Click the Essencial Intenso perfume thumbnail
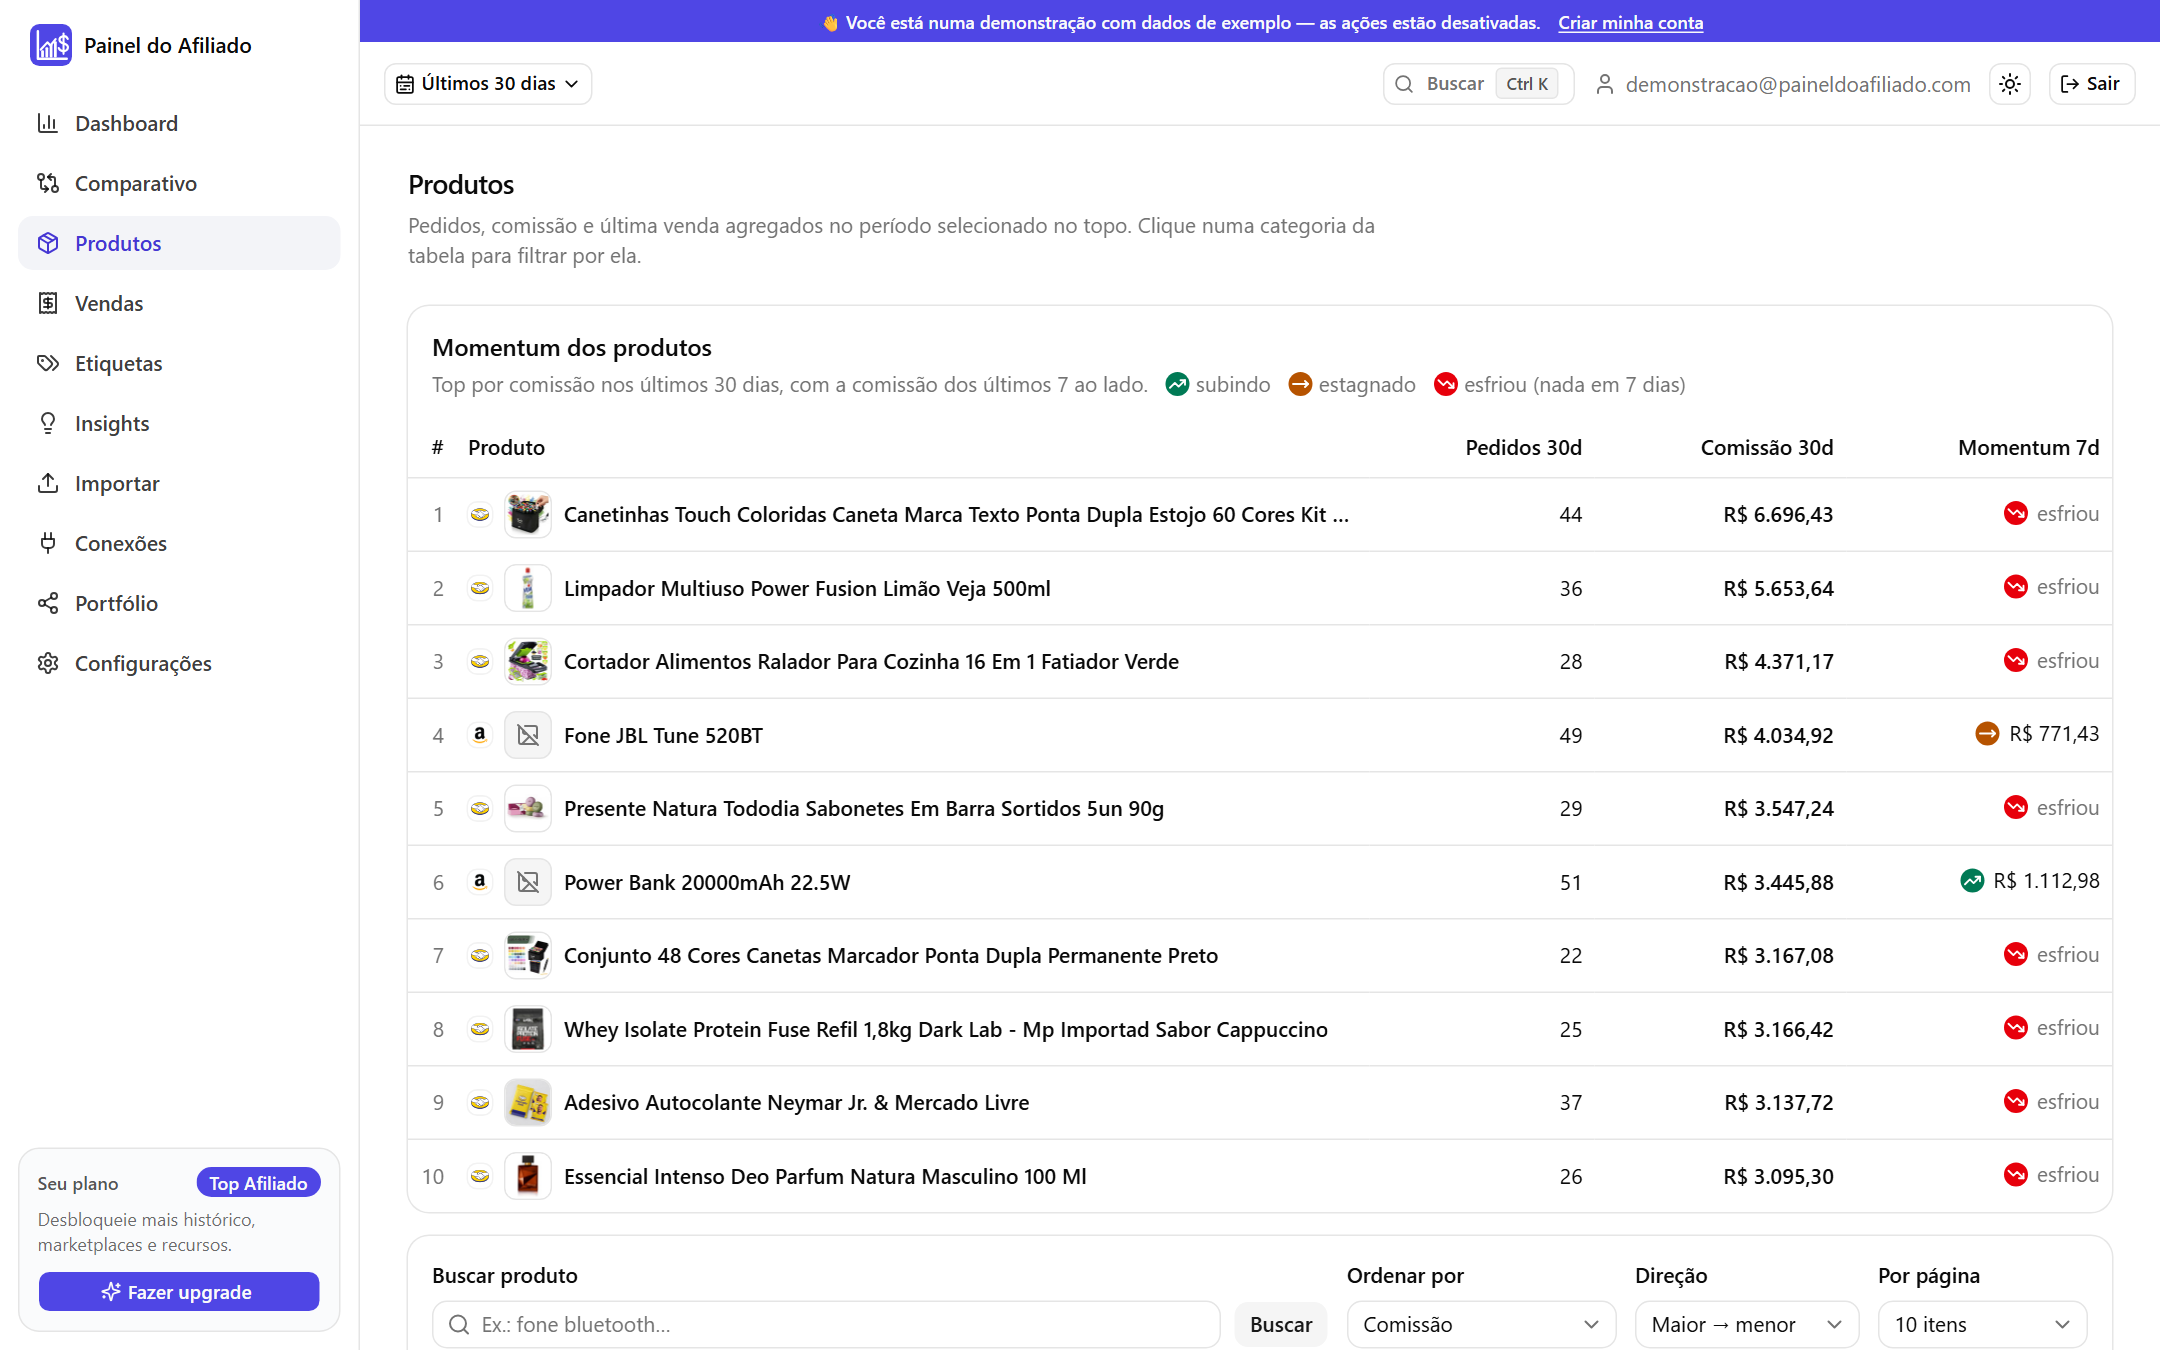2160x1350 pixels. pos(528,1176)
